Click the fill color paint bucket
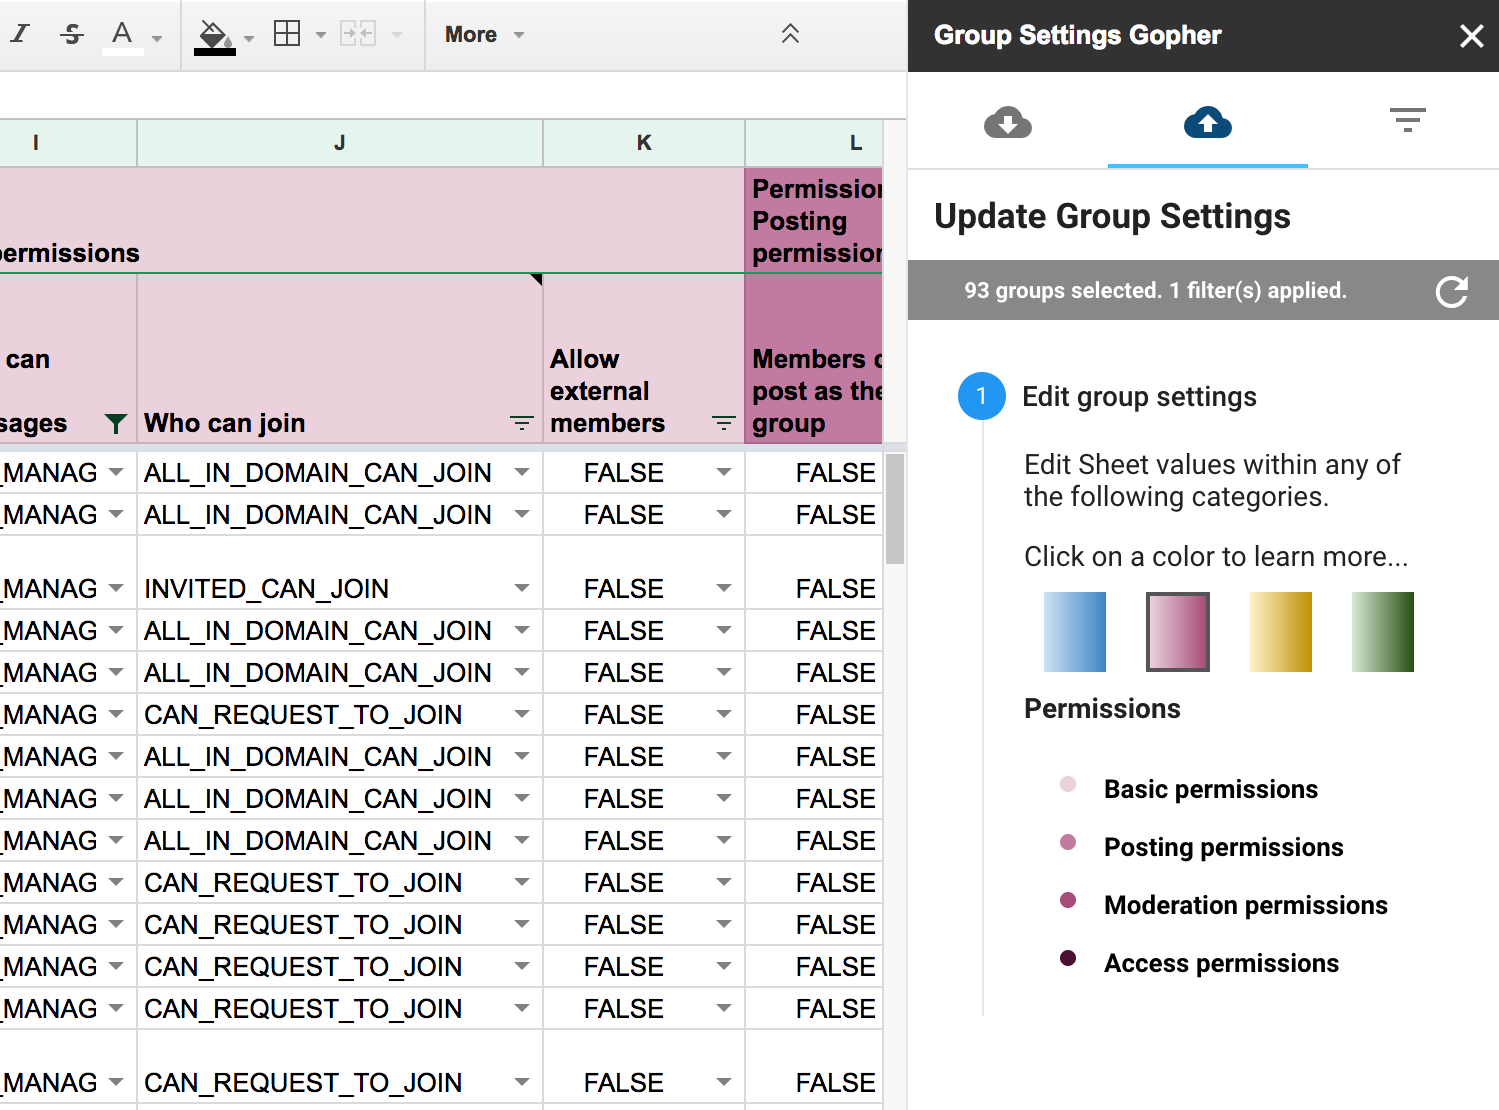This screenshot has width=1499, height=1110. pos(214,36)
